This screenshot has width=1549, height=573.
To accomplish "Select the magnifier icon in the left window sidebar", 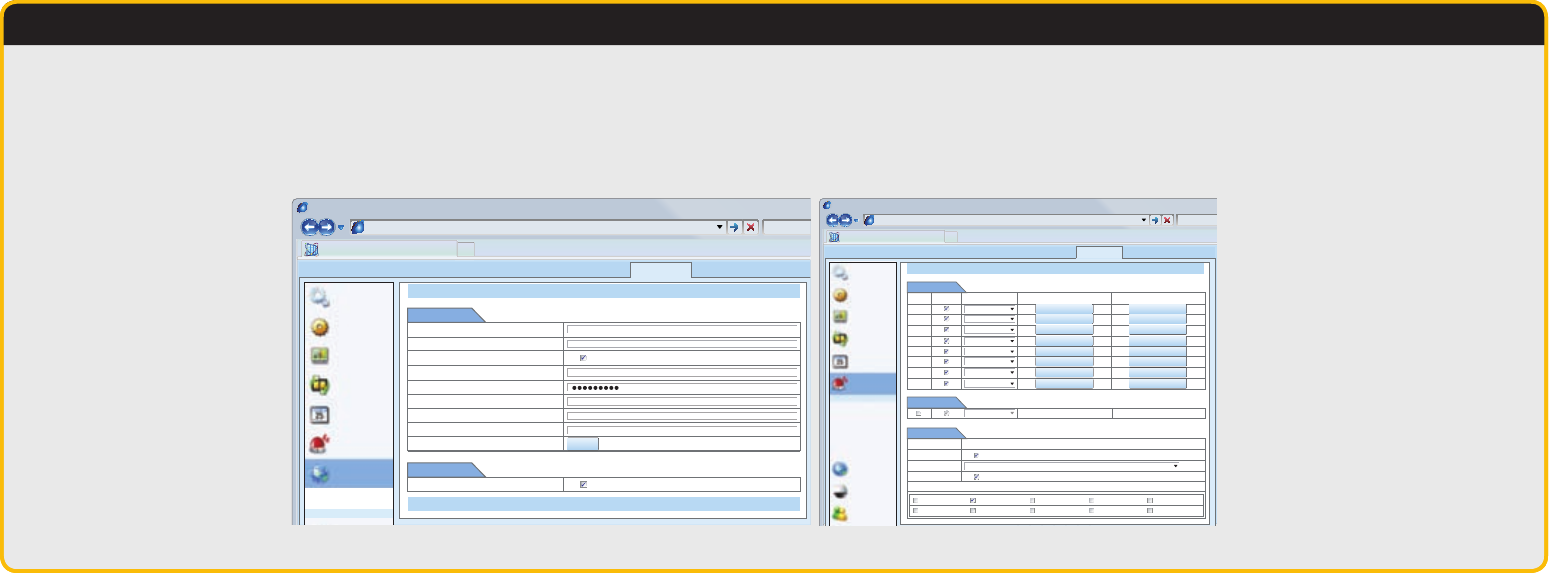I will click(320, 296).
